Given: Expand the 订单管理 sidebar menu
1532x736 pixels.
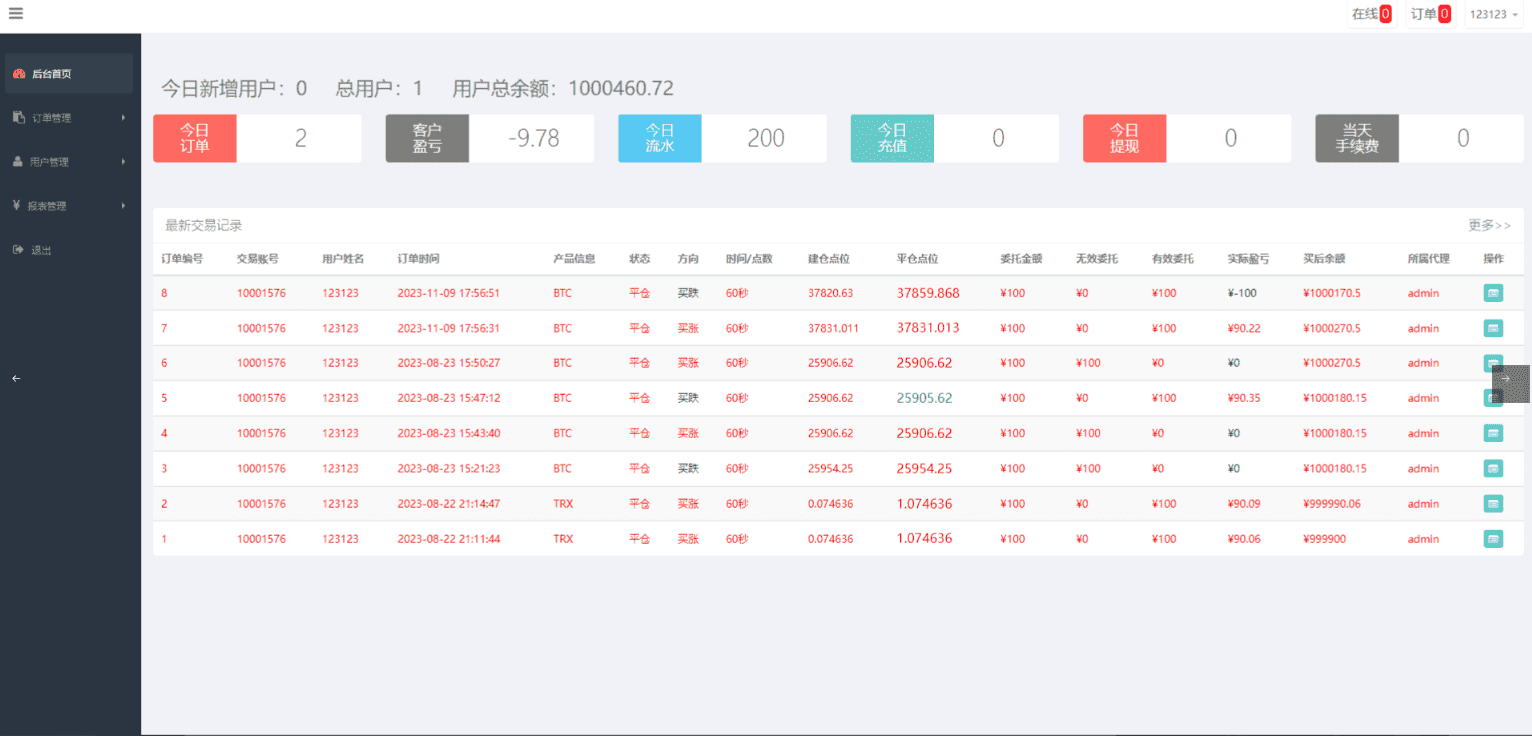Looking at the screenshot, I should point(69,118).
